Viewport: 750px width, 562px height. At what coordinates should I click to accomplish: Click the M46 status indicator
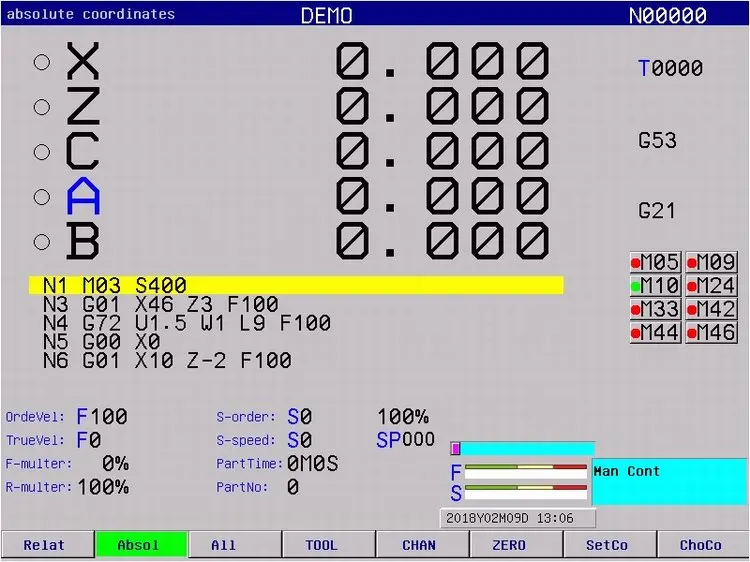pyautogui.click(x=711, y=332)
